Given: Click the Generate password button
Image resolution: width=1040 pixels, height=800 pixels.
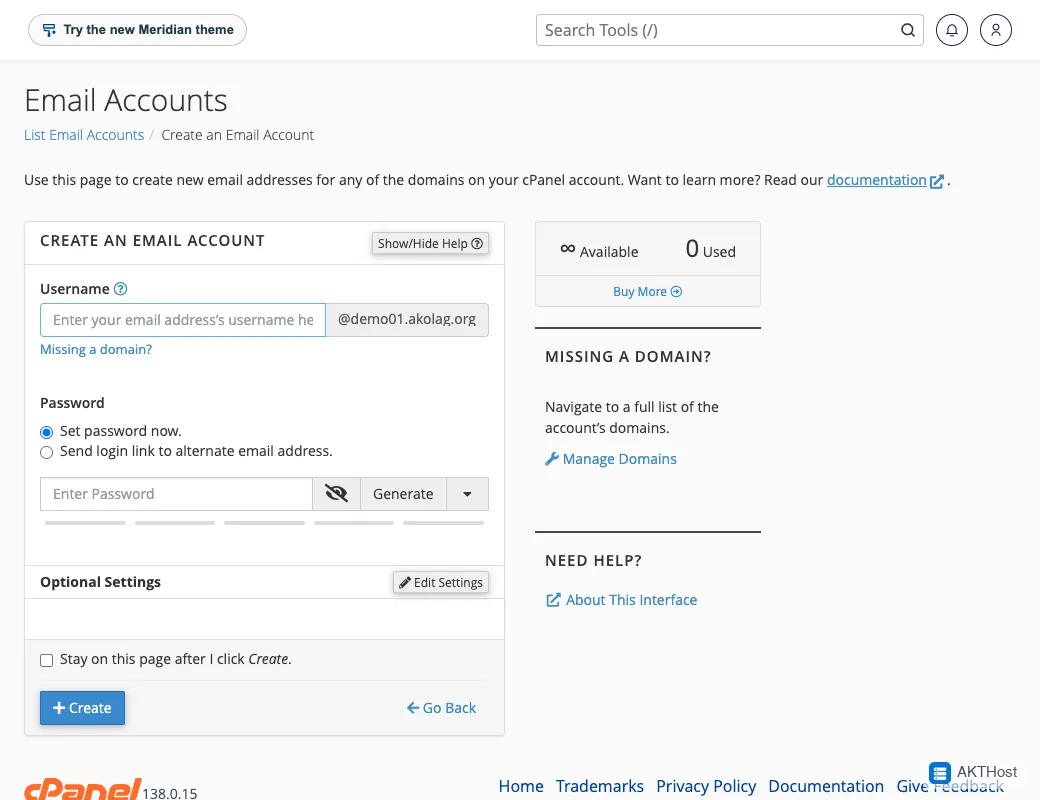Looking at the screenshot, I should [x=403, y=494].
